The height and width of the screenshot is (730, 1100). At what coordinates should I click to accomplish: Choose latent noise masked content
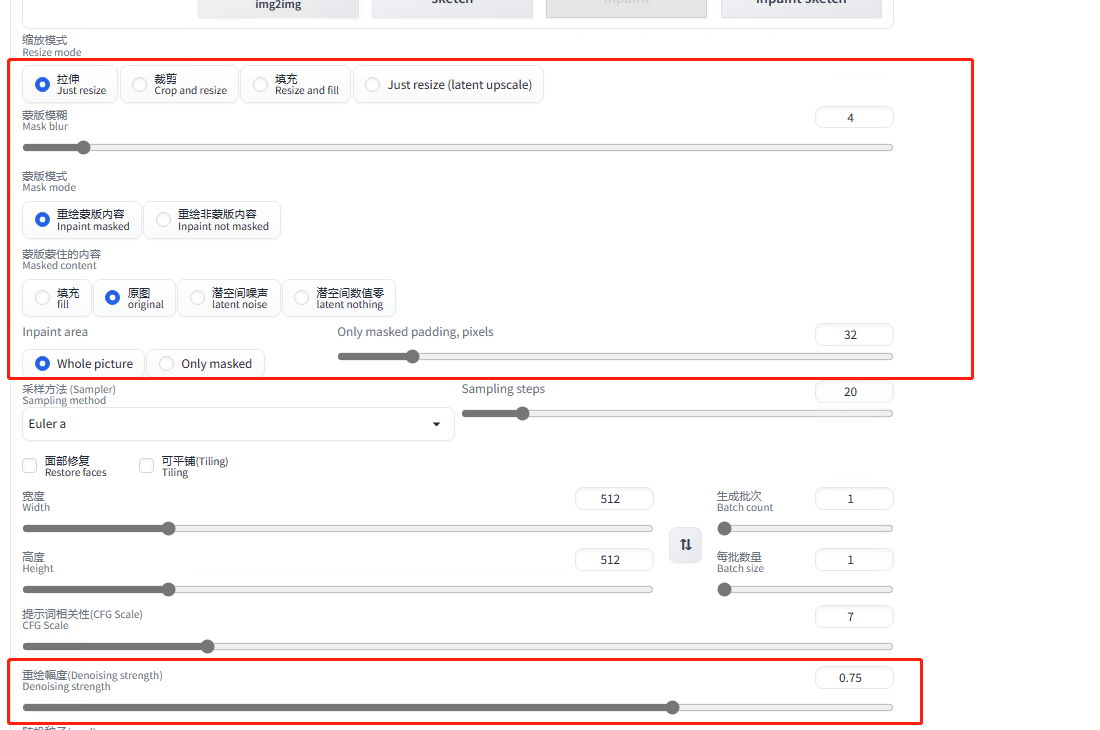tap(229, 298)
